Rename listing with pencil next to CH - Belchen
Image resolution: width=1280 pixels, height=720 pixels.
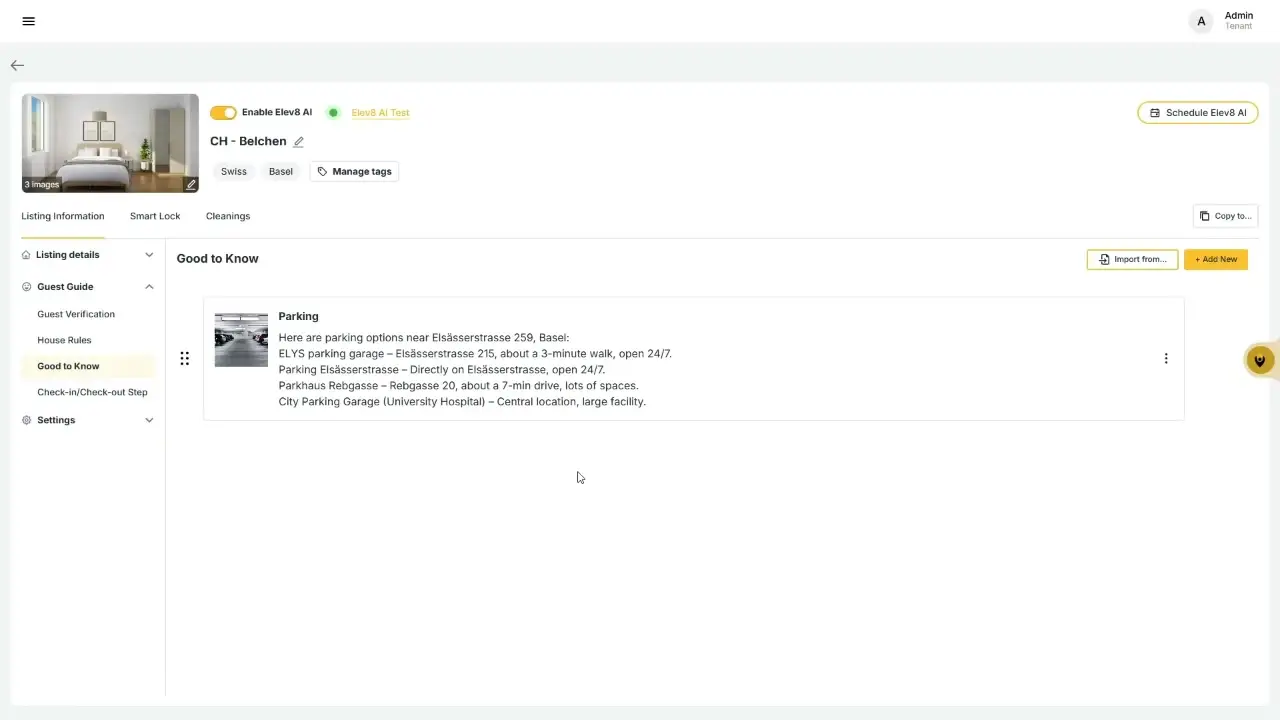click(x=298, y=142)
